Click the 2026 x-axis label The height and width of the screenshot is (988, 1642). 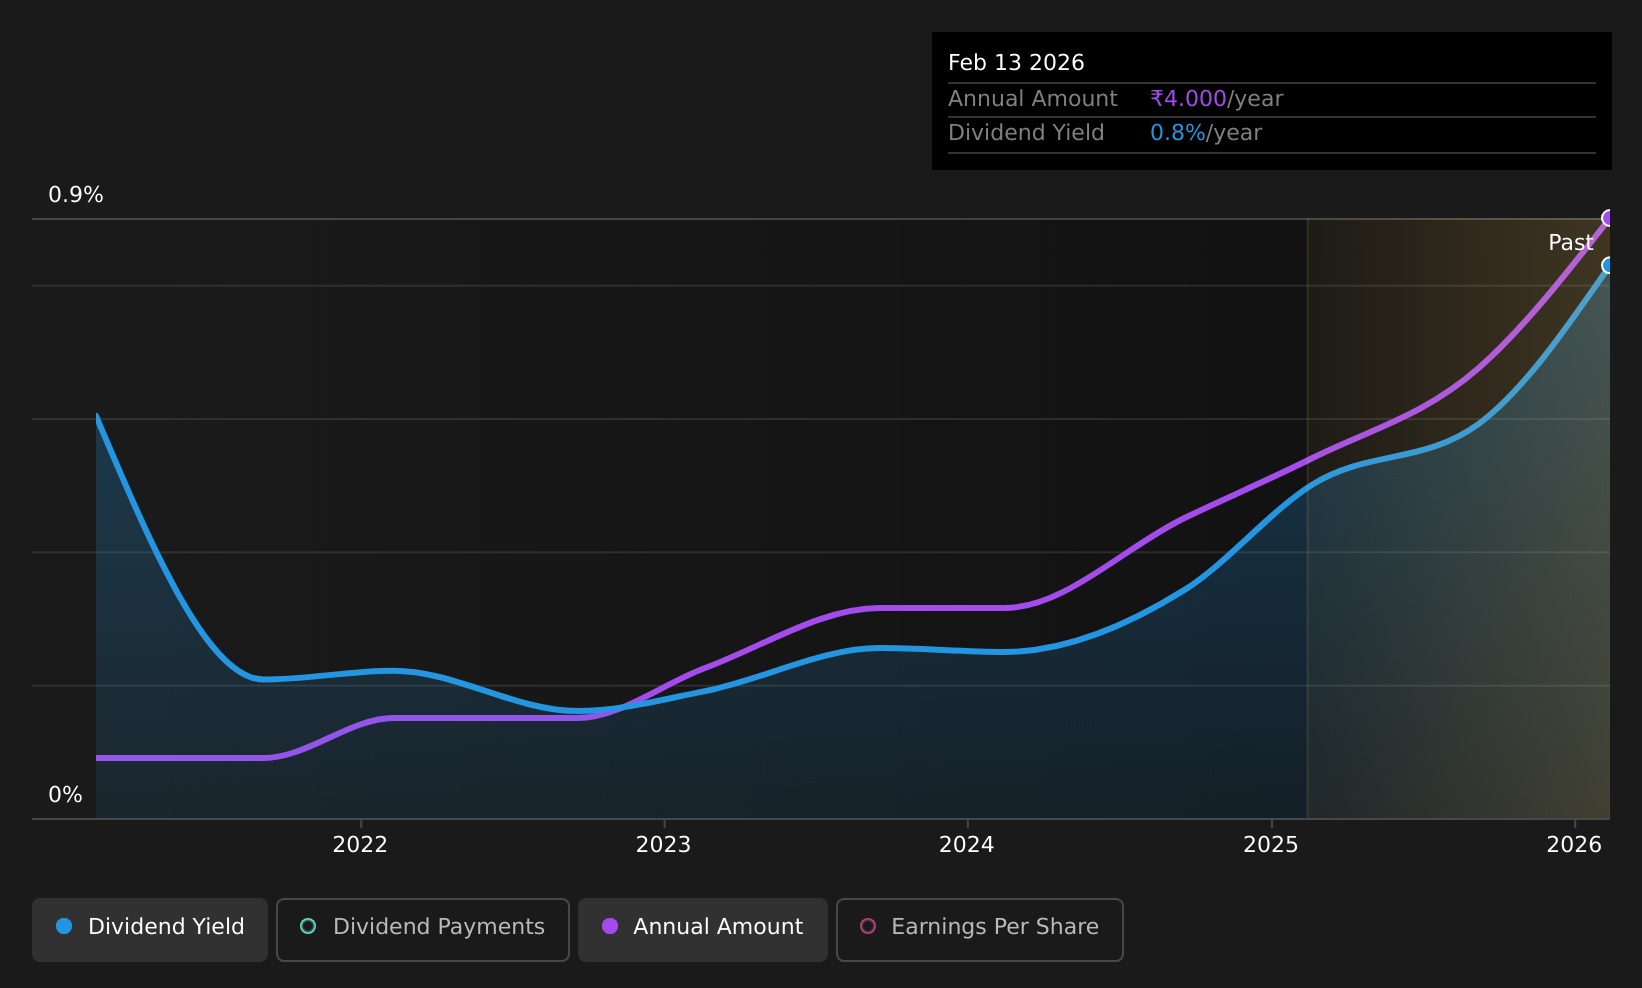click(x=1574, y=845)
